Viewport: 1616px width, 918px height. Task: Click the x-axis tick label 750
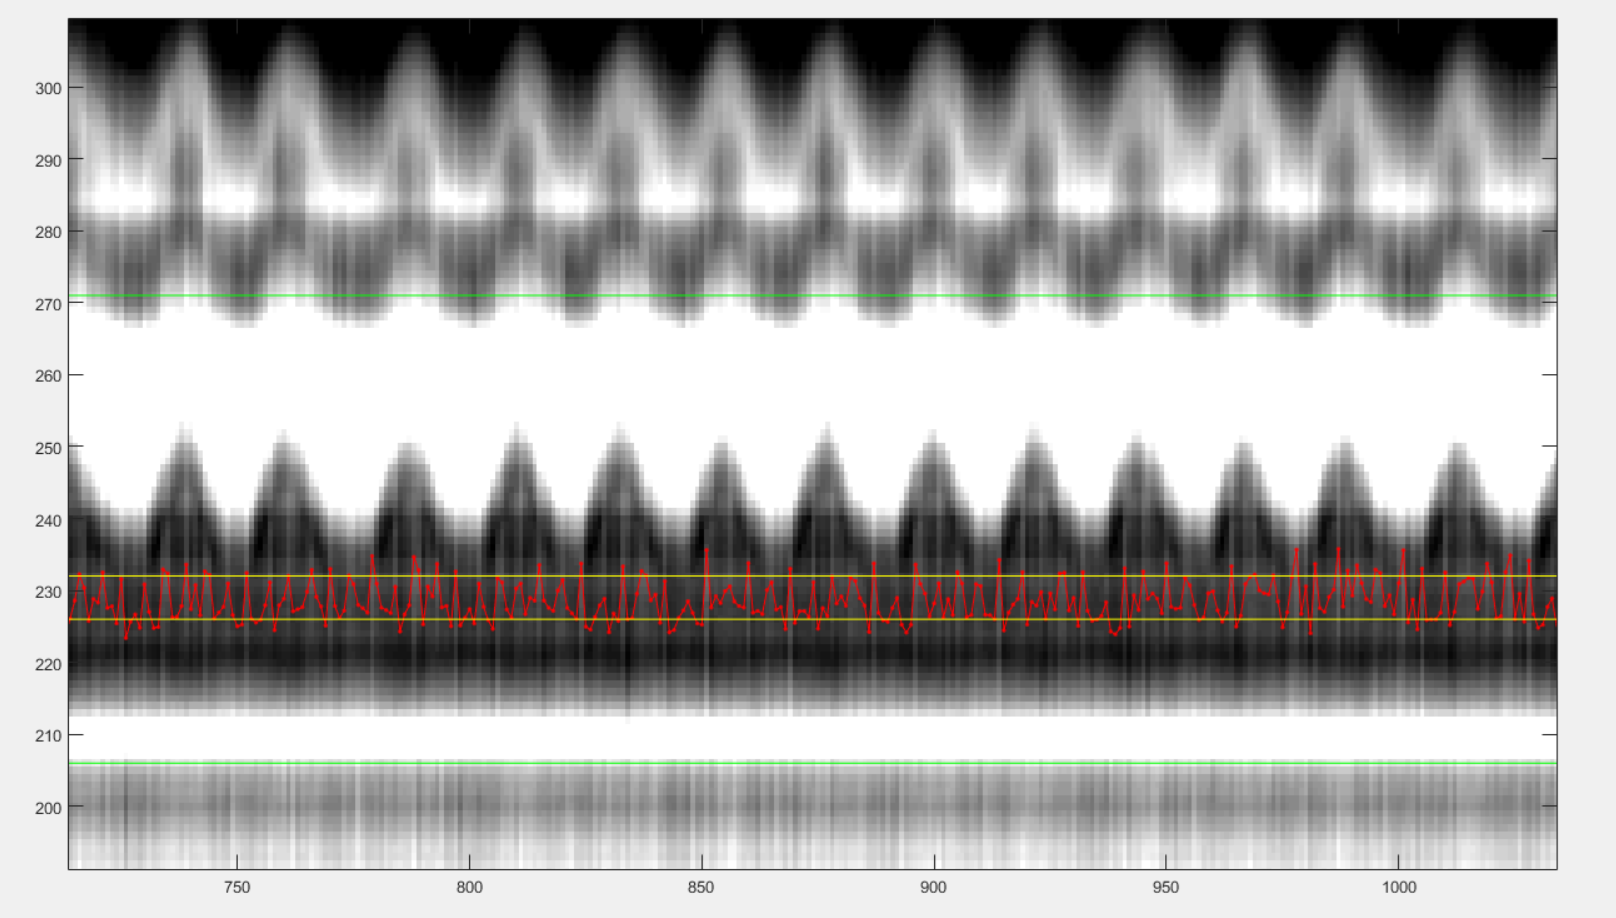point(237,887)
